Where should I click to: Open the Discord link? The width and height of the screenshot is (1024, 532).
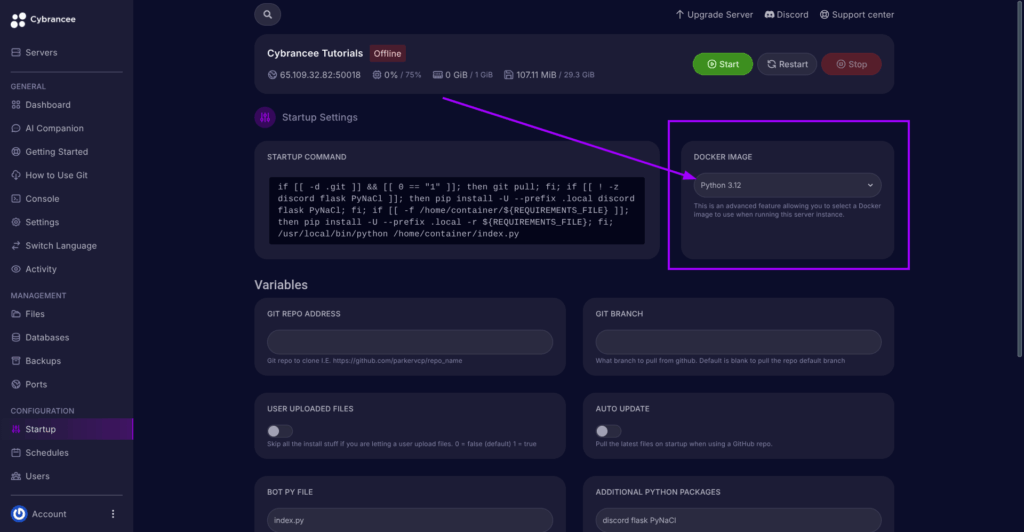tap(786, 14)
